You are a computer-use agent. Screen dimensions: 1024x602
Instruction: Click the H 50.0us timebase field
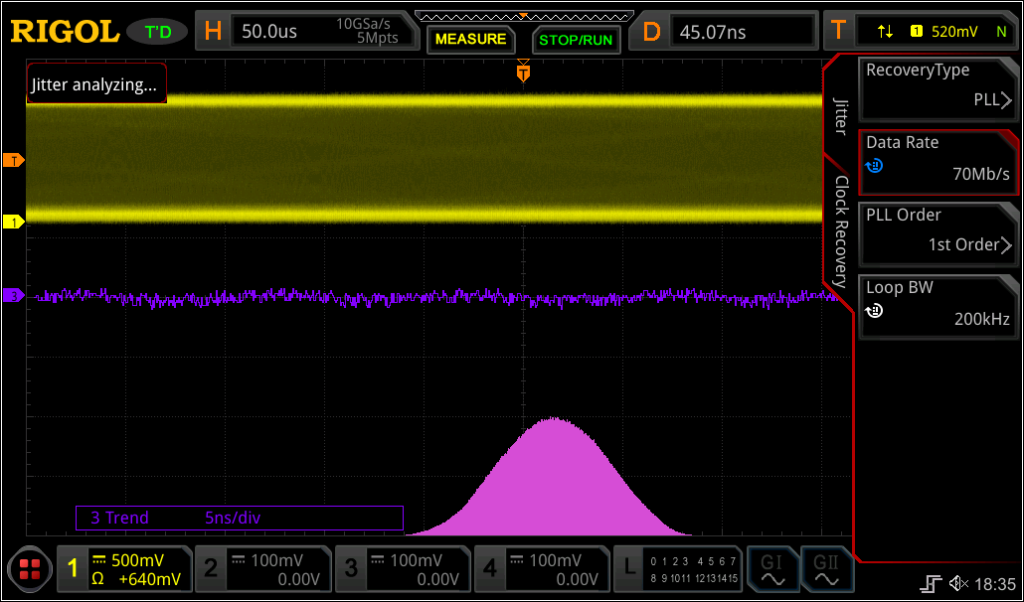(300, 30)
